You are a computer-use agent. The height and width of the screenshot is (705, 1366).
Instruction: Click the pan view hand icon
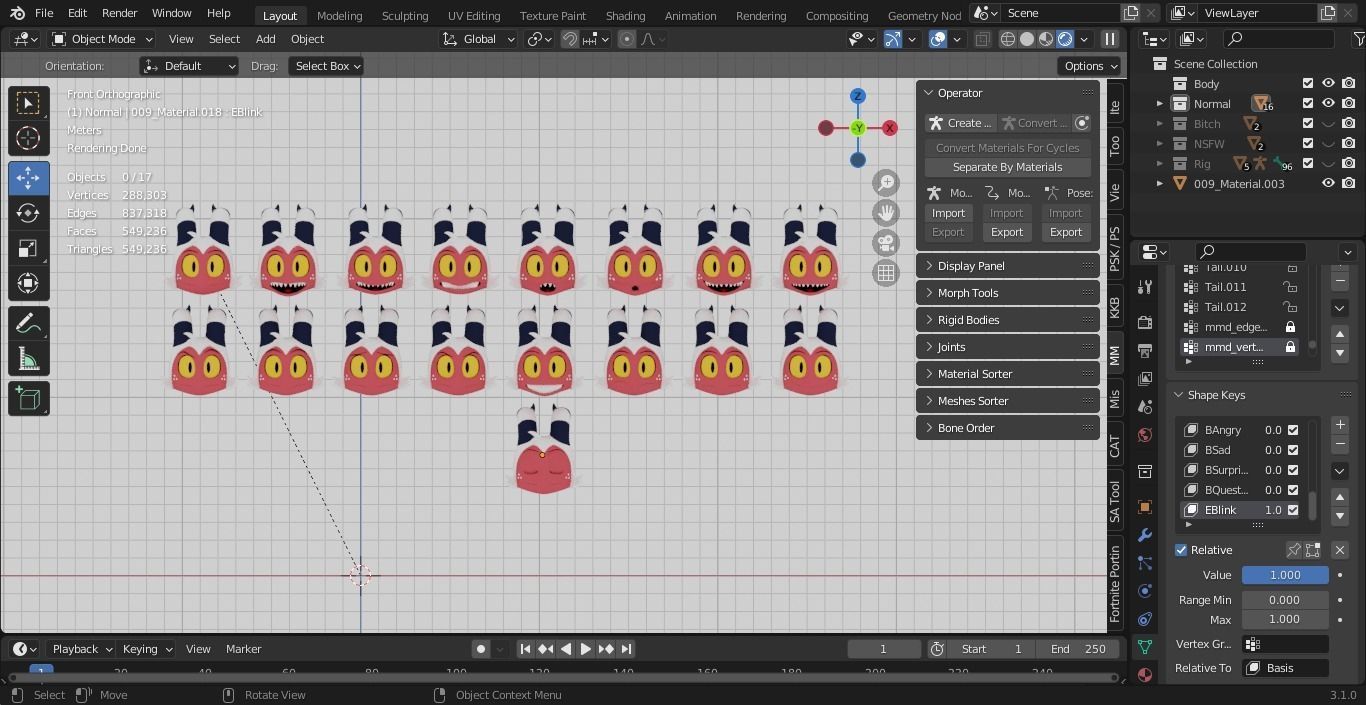pyautogui.click(x=886, y=213)
